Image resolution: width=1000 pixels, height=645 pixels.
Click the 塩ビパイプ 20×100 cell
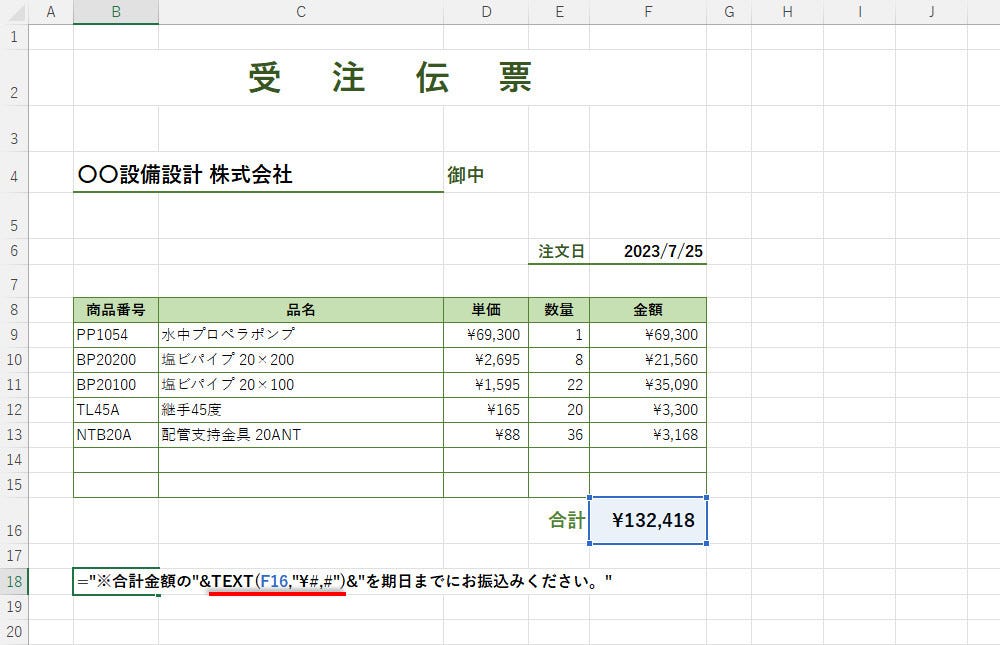point(301,385)
